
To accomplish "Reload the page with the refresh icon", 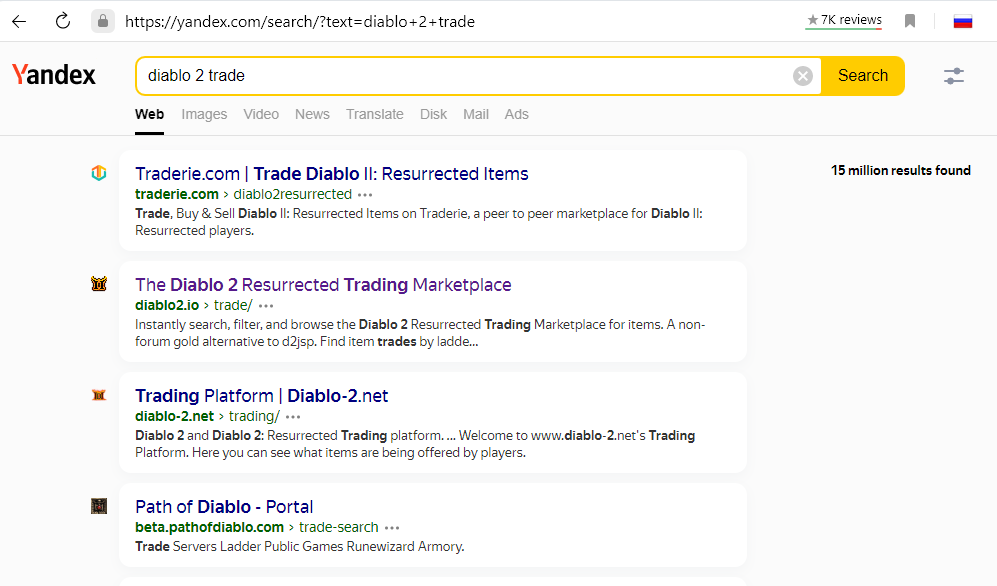I will click(x=63, y=21).
